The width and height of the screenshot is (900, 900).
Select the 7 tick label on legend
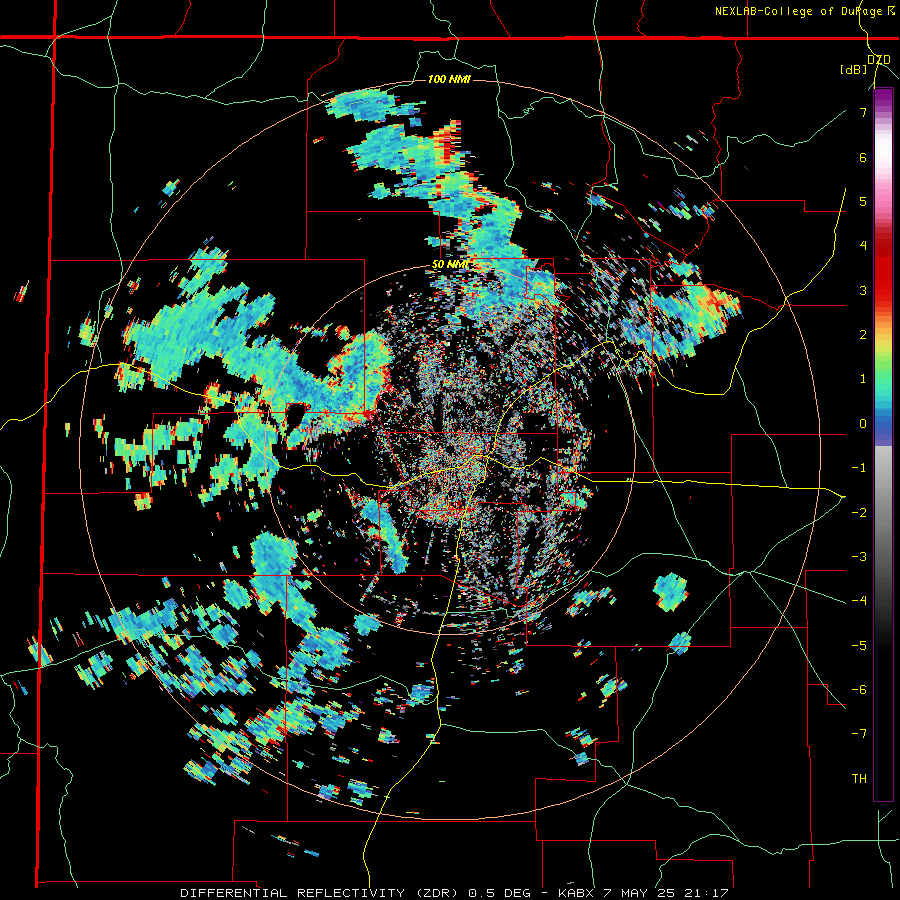pyautogui.click(x=863, y=112)
